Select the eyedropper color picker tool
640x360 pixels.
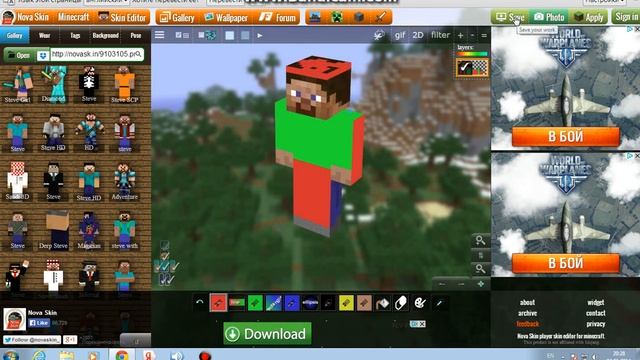click(439, 303)
